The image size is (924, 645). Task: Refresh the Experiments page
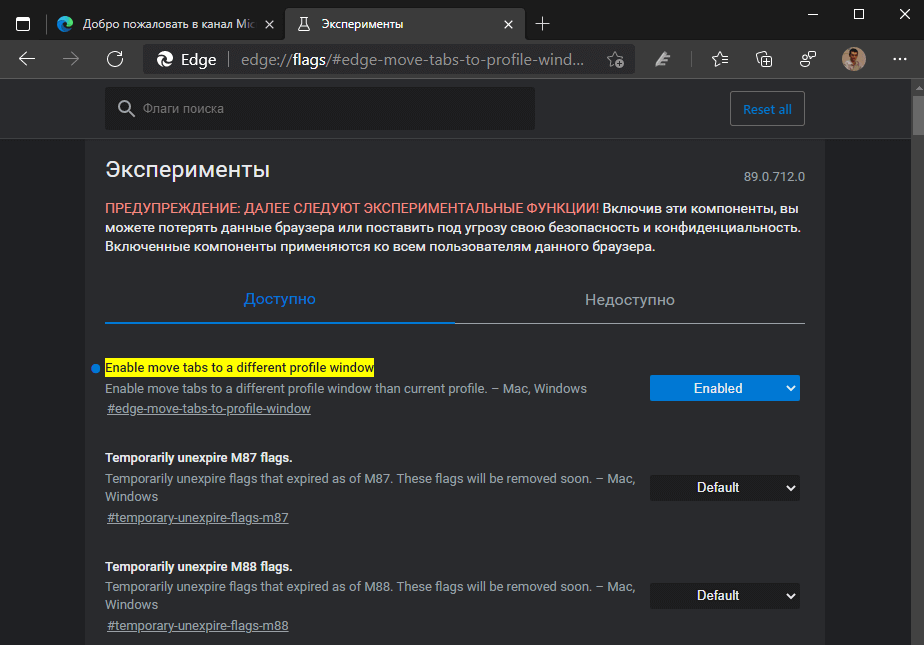[x=115, y=59]
